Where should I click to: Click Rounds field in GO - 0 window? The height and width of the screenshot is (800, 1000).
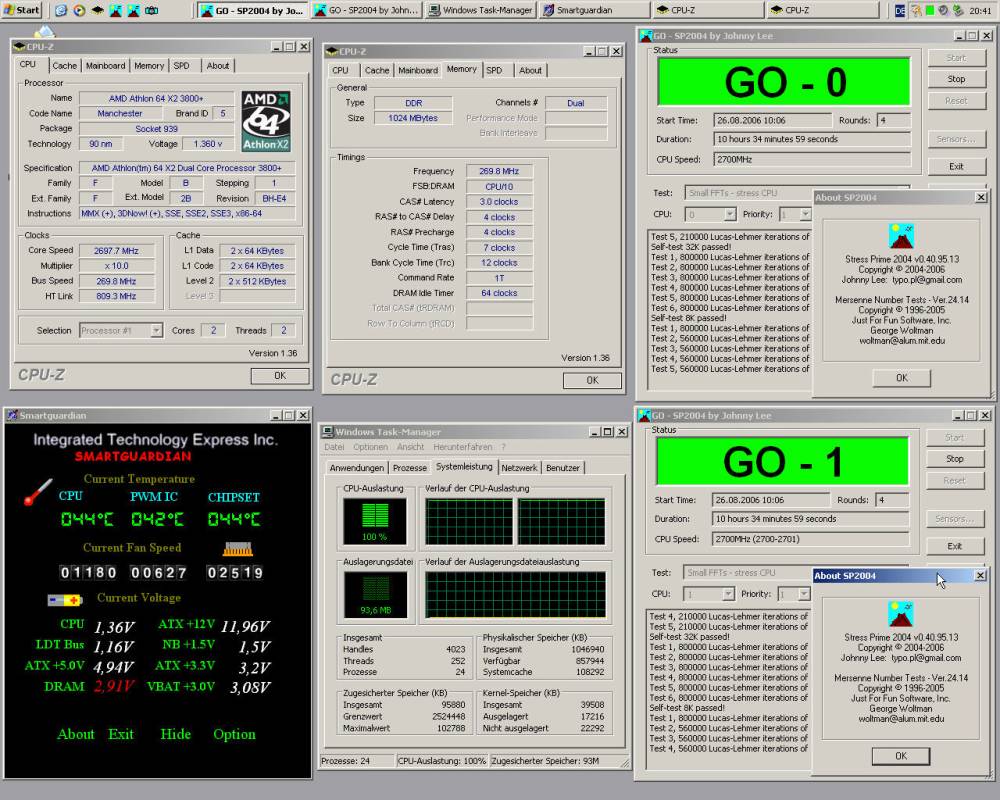[x=893, y=120]
